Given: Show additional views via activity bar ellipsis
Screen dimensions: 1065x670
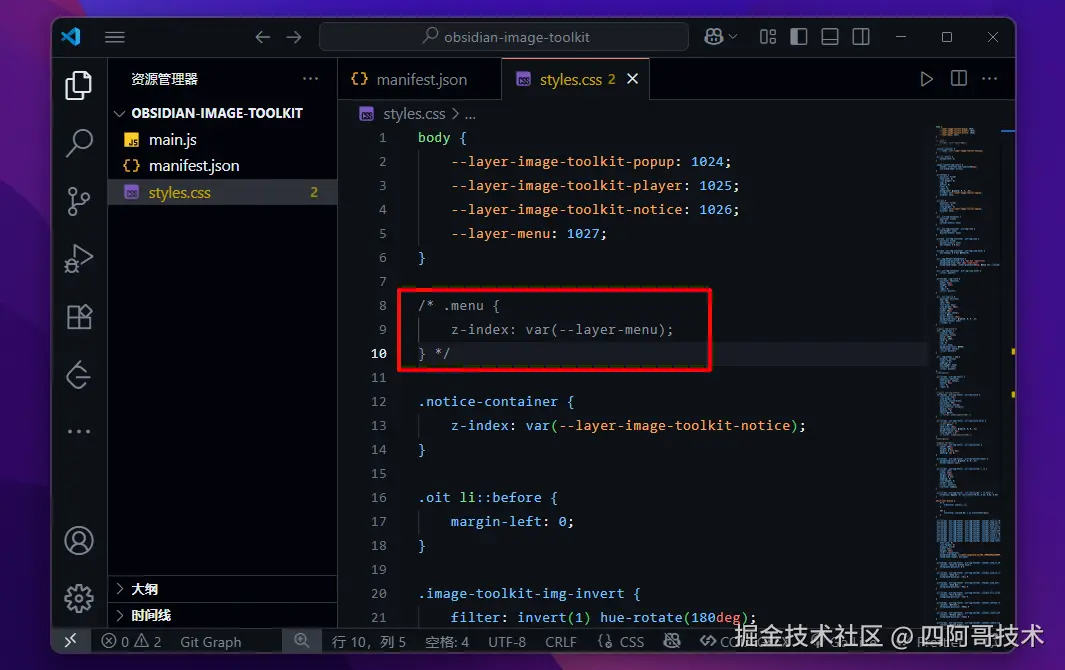Looking at the screenshot, I should coord(79,431).
